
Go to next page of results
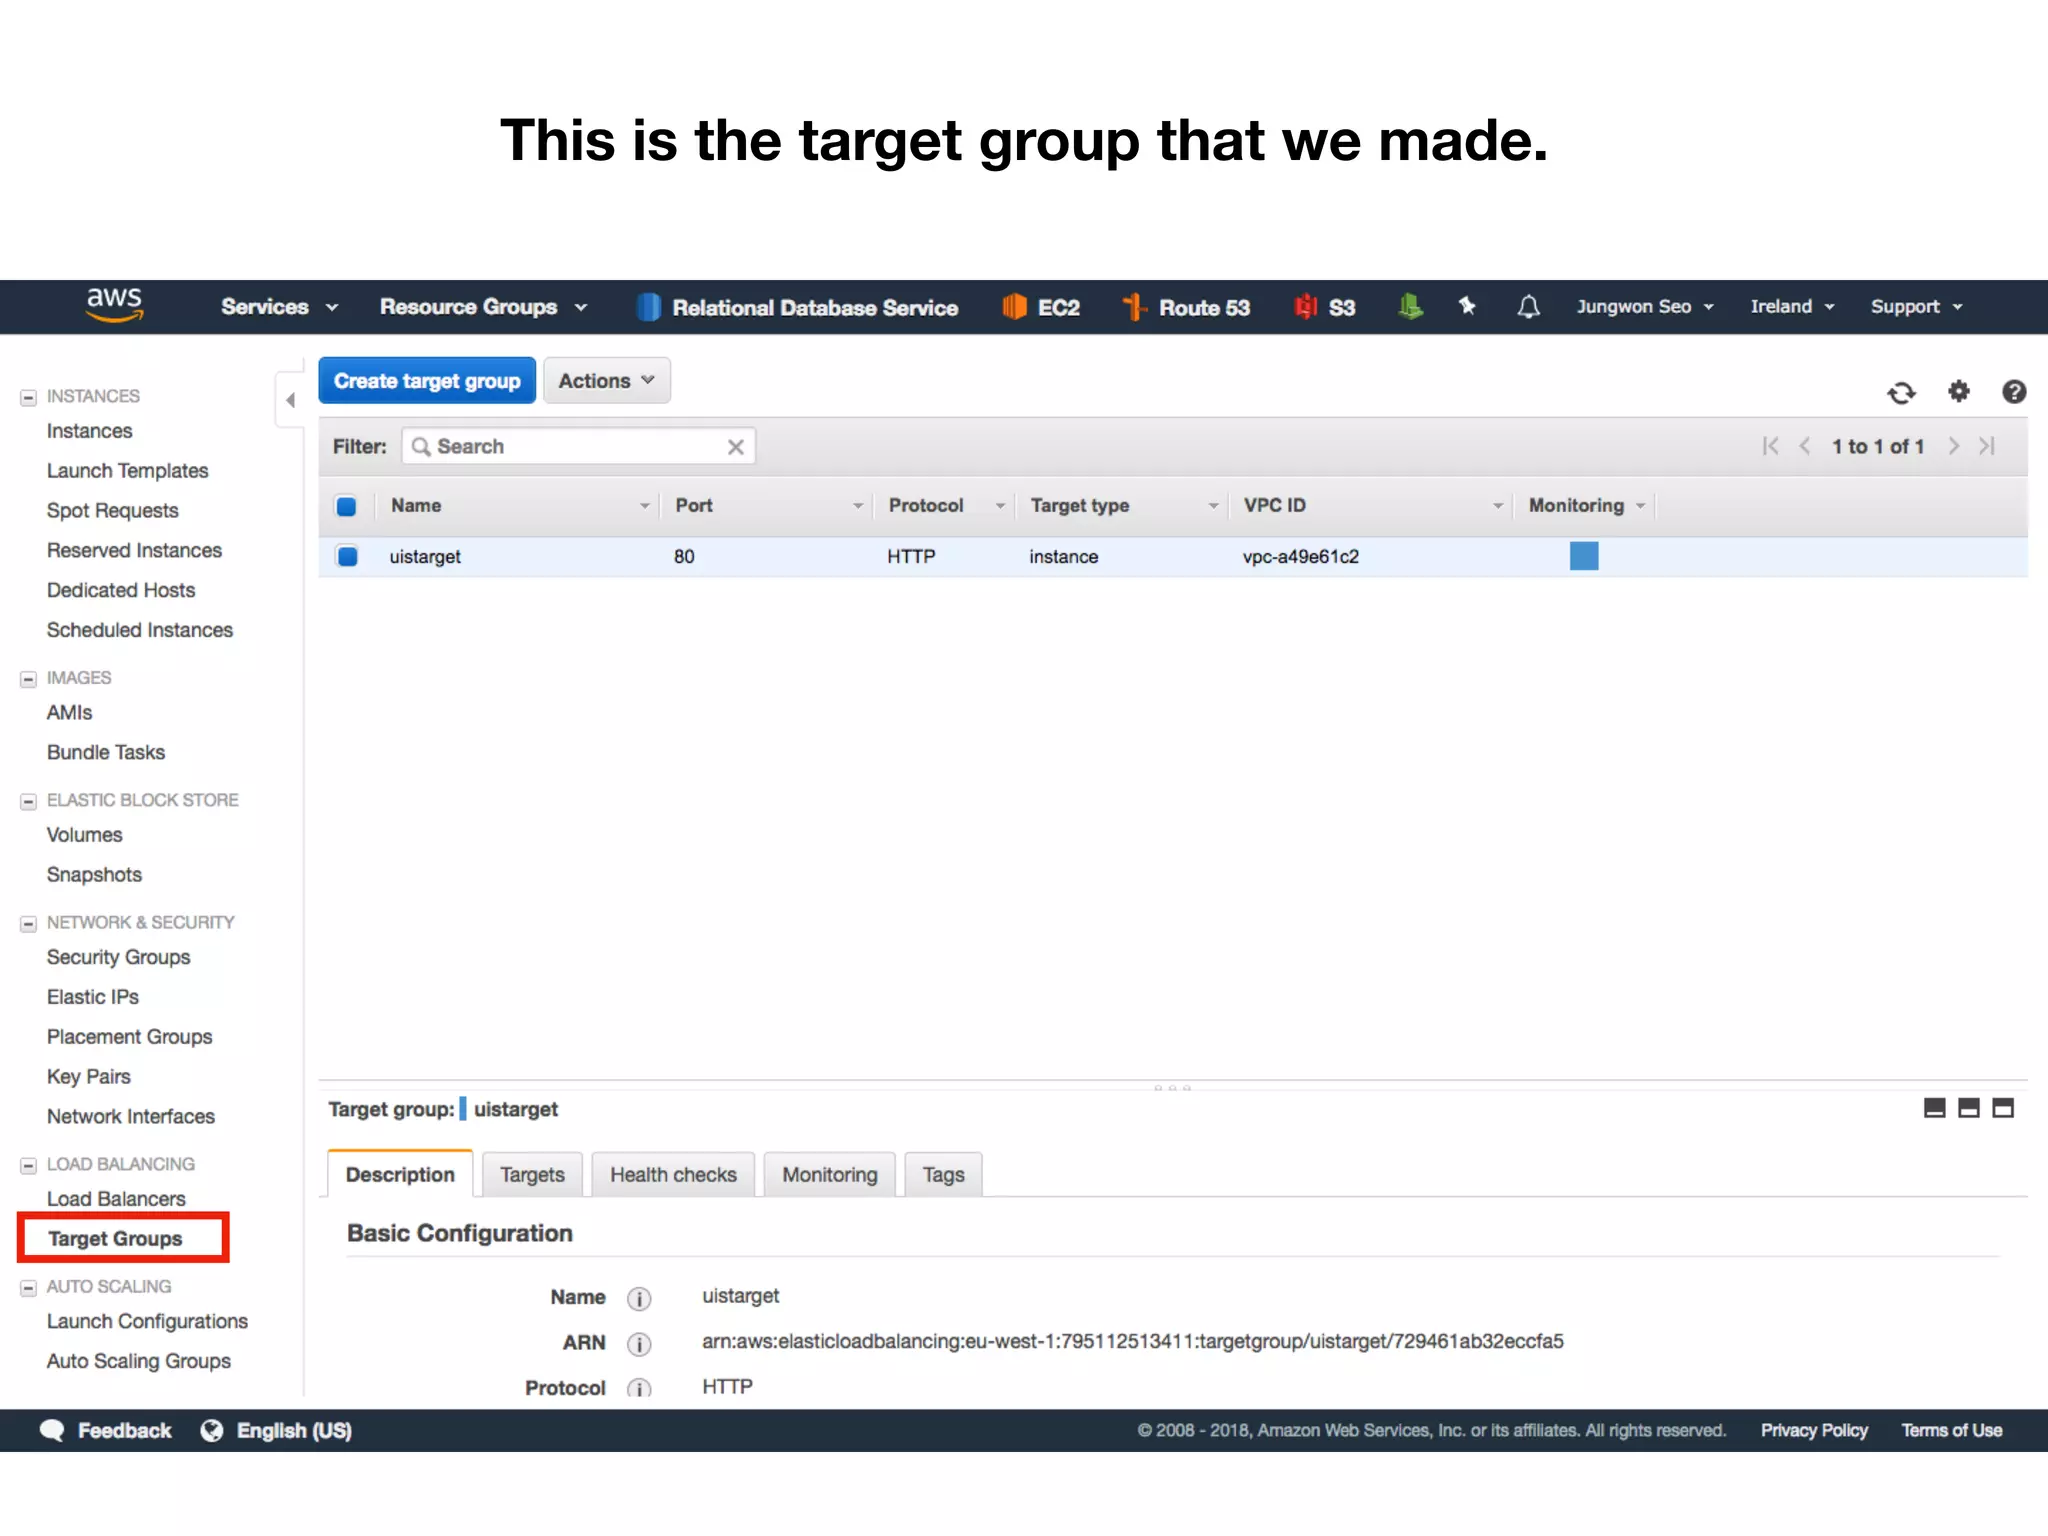coord(1953,446)
